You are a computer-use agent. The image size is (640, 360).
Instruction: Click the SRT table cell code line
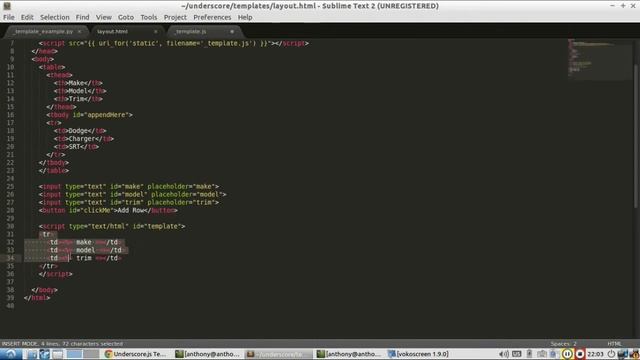pyautogui.click(x=76, y=147)
